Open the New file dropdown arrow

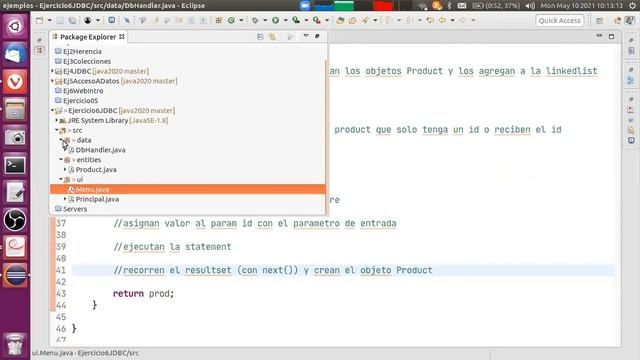click(x=49, y=20)
